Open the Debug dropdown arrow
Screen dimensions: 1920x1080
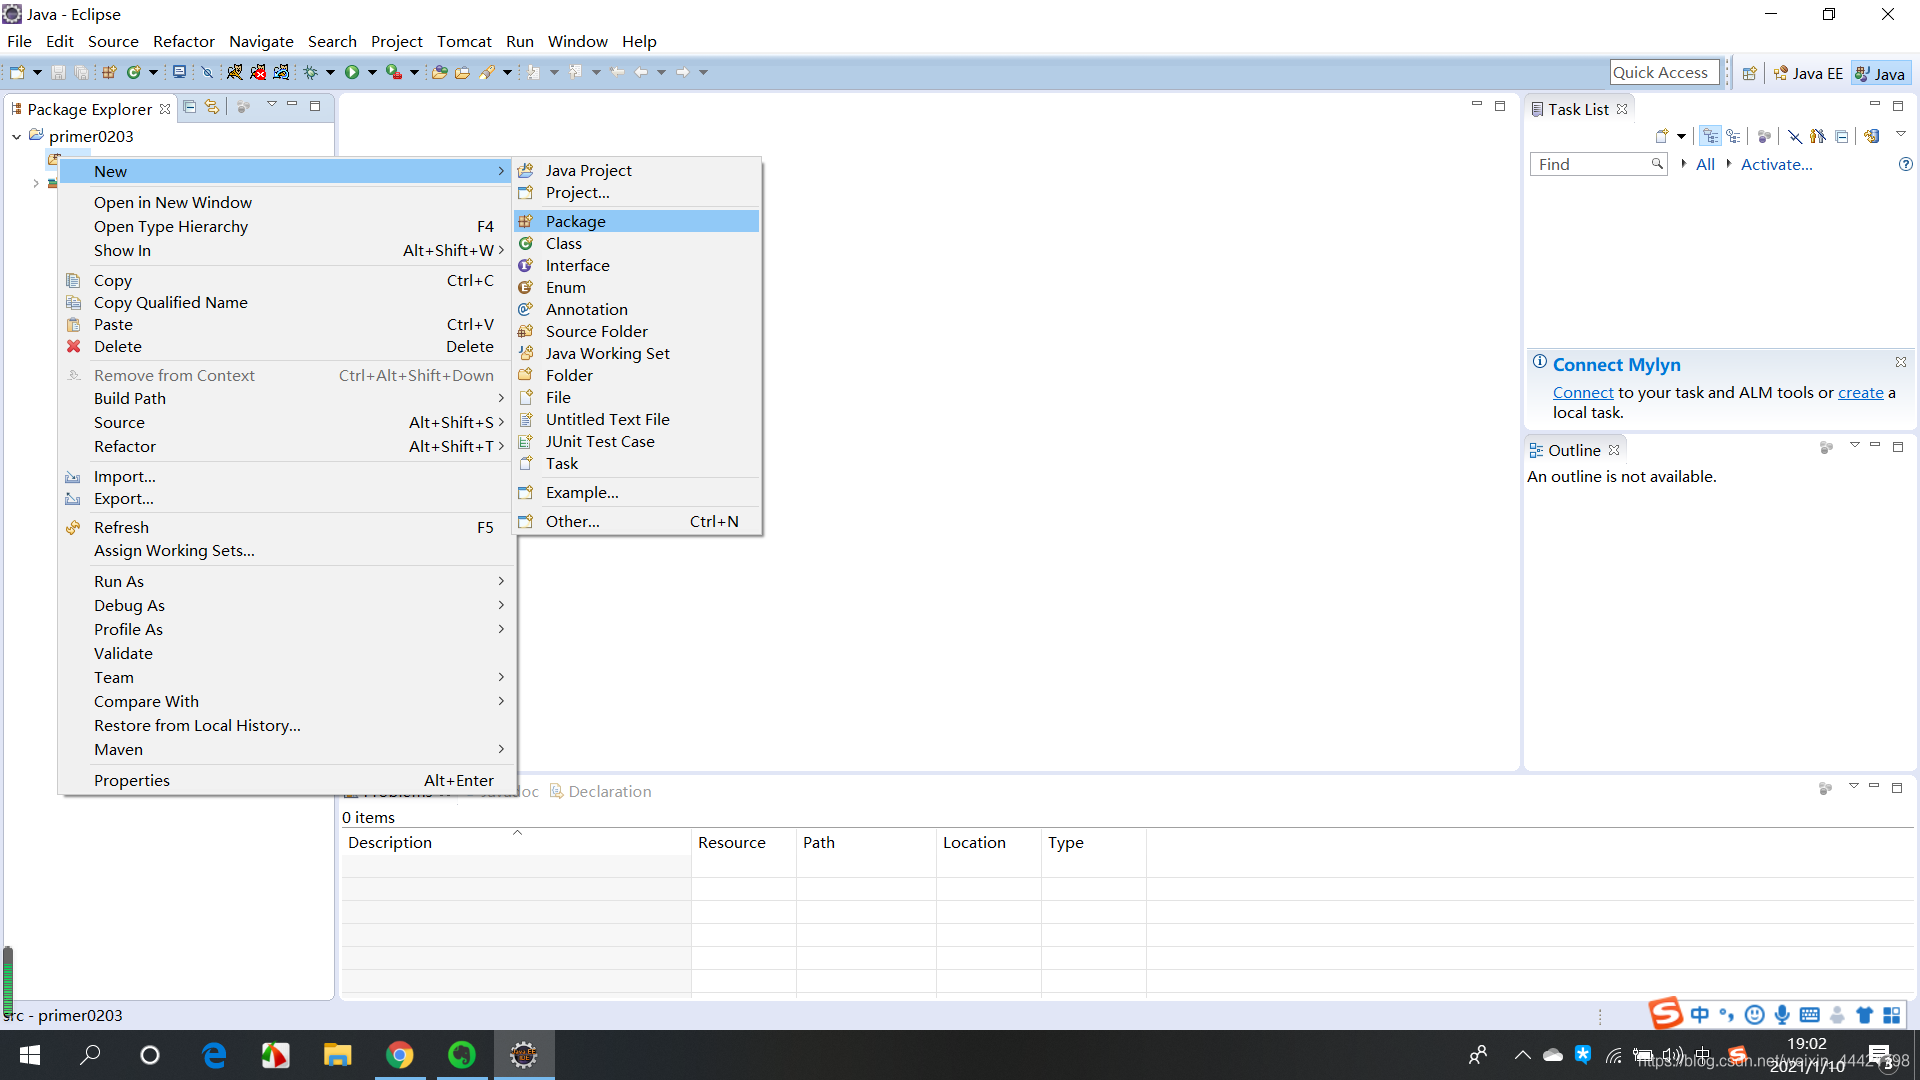click(x=330, y=72)
